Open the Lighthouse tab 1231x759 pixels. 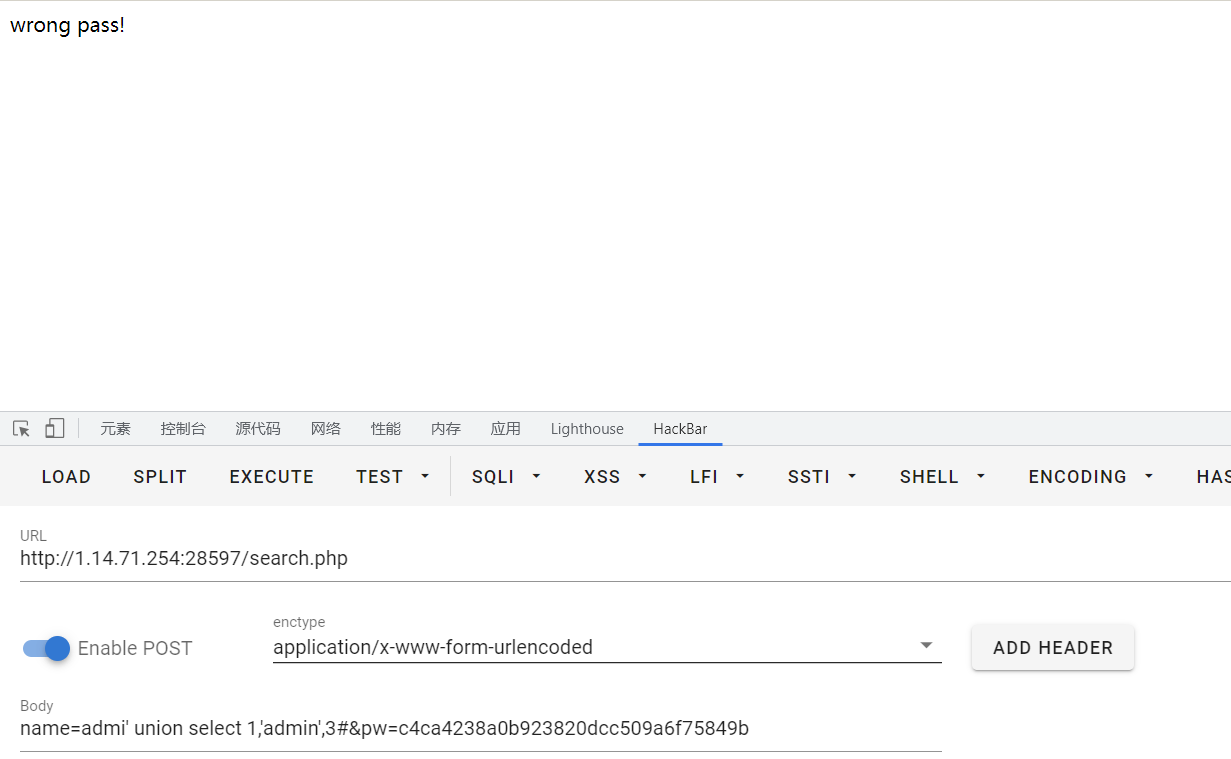coord(587,429)
